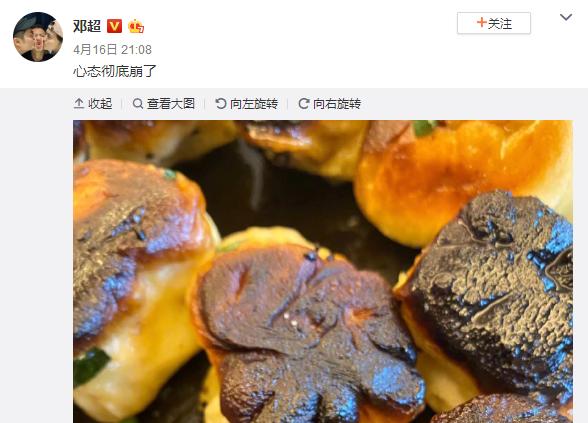Follow the user with the 关注 button

coord(494,23)
